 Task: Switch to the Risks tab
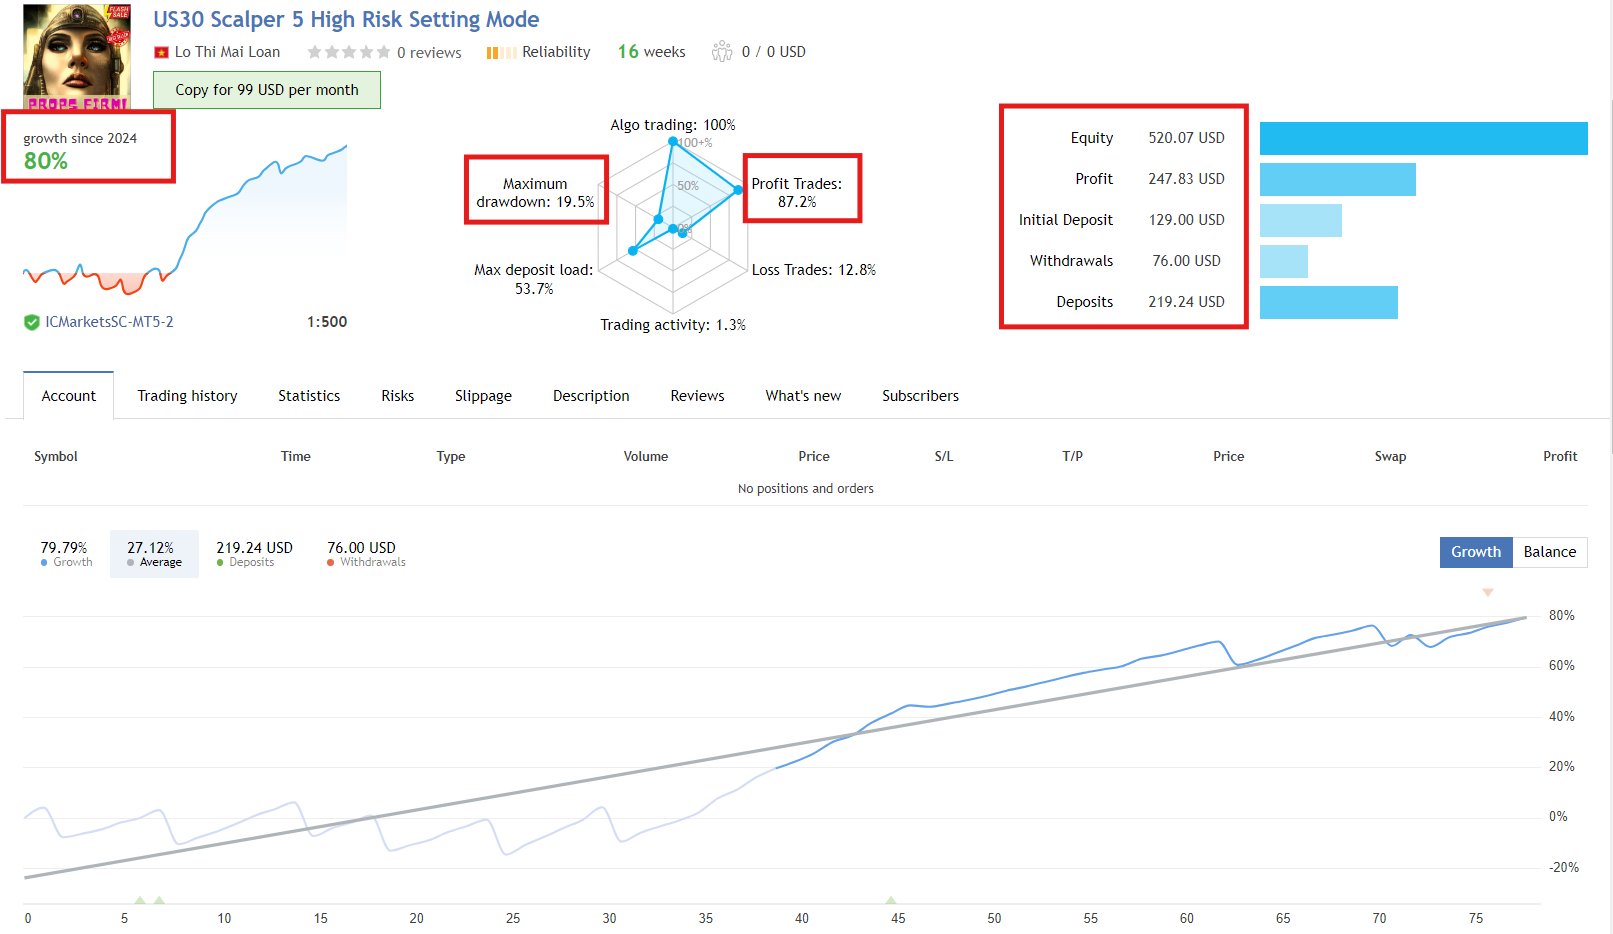click(397, 396)
